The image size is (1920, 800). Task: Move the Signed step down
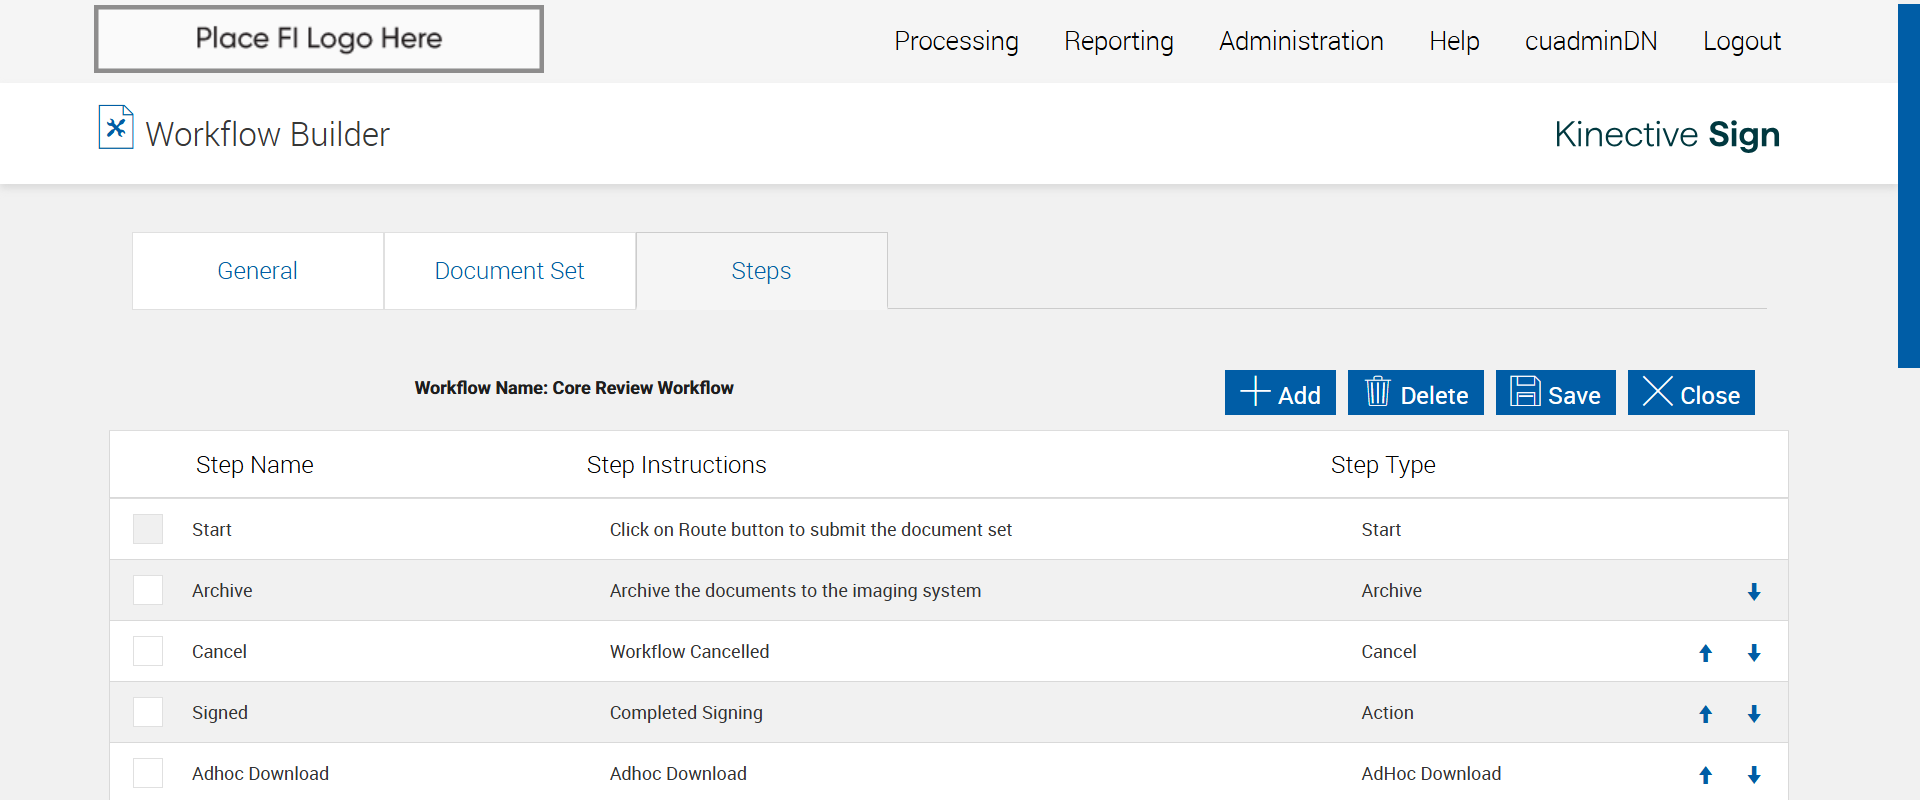[x=1754, y=714]
